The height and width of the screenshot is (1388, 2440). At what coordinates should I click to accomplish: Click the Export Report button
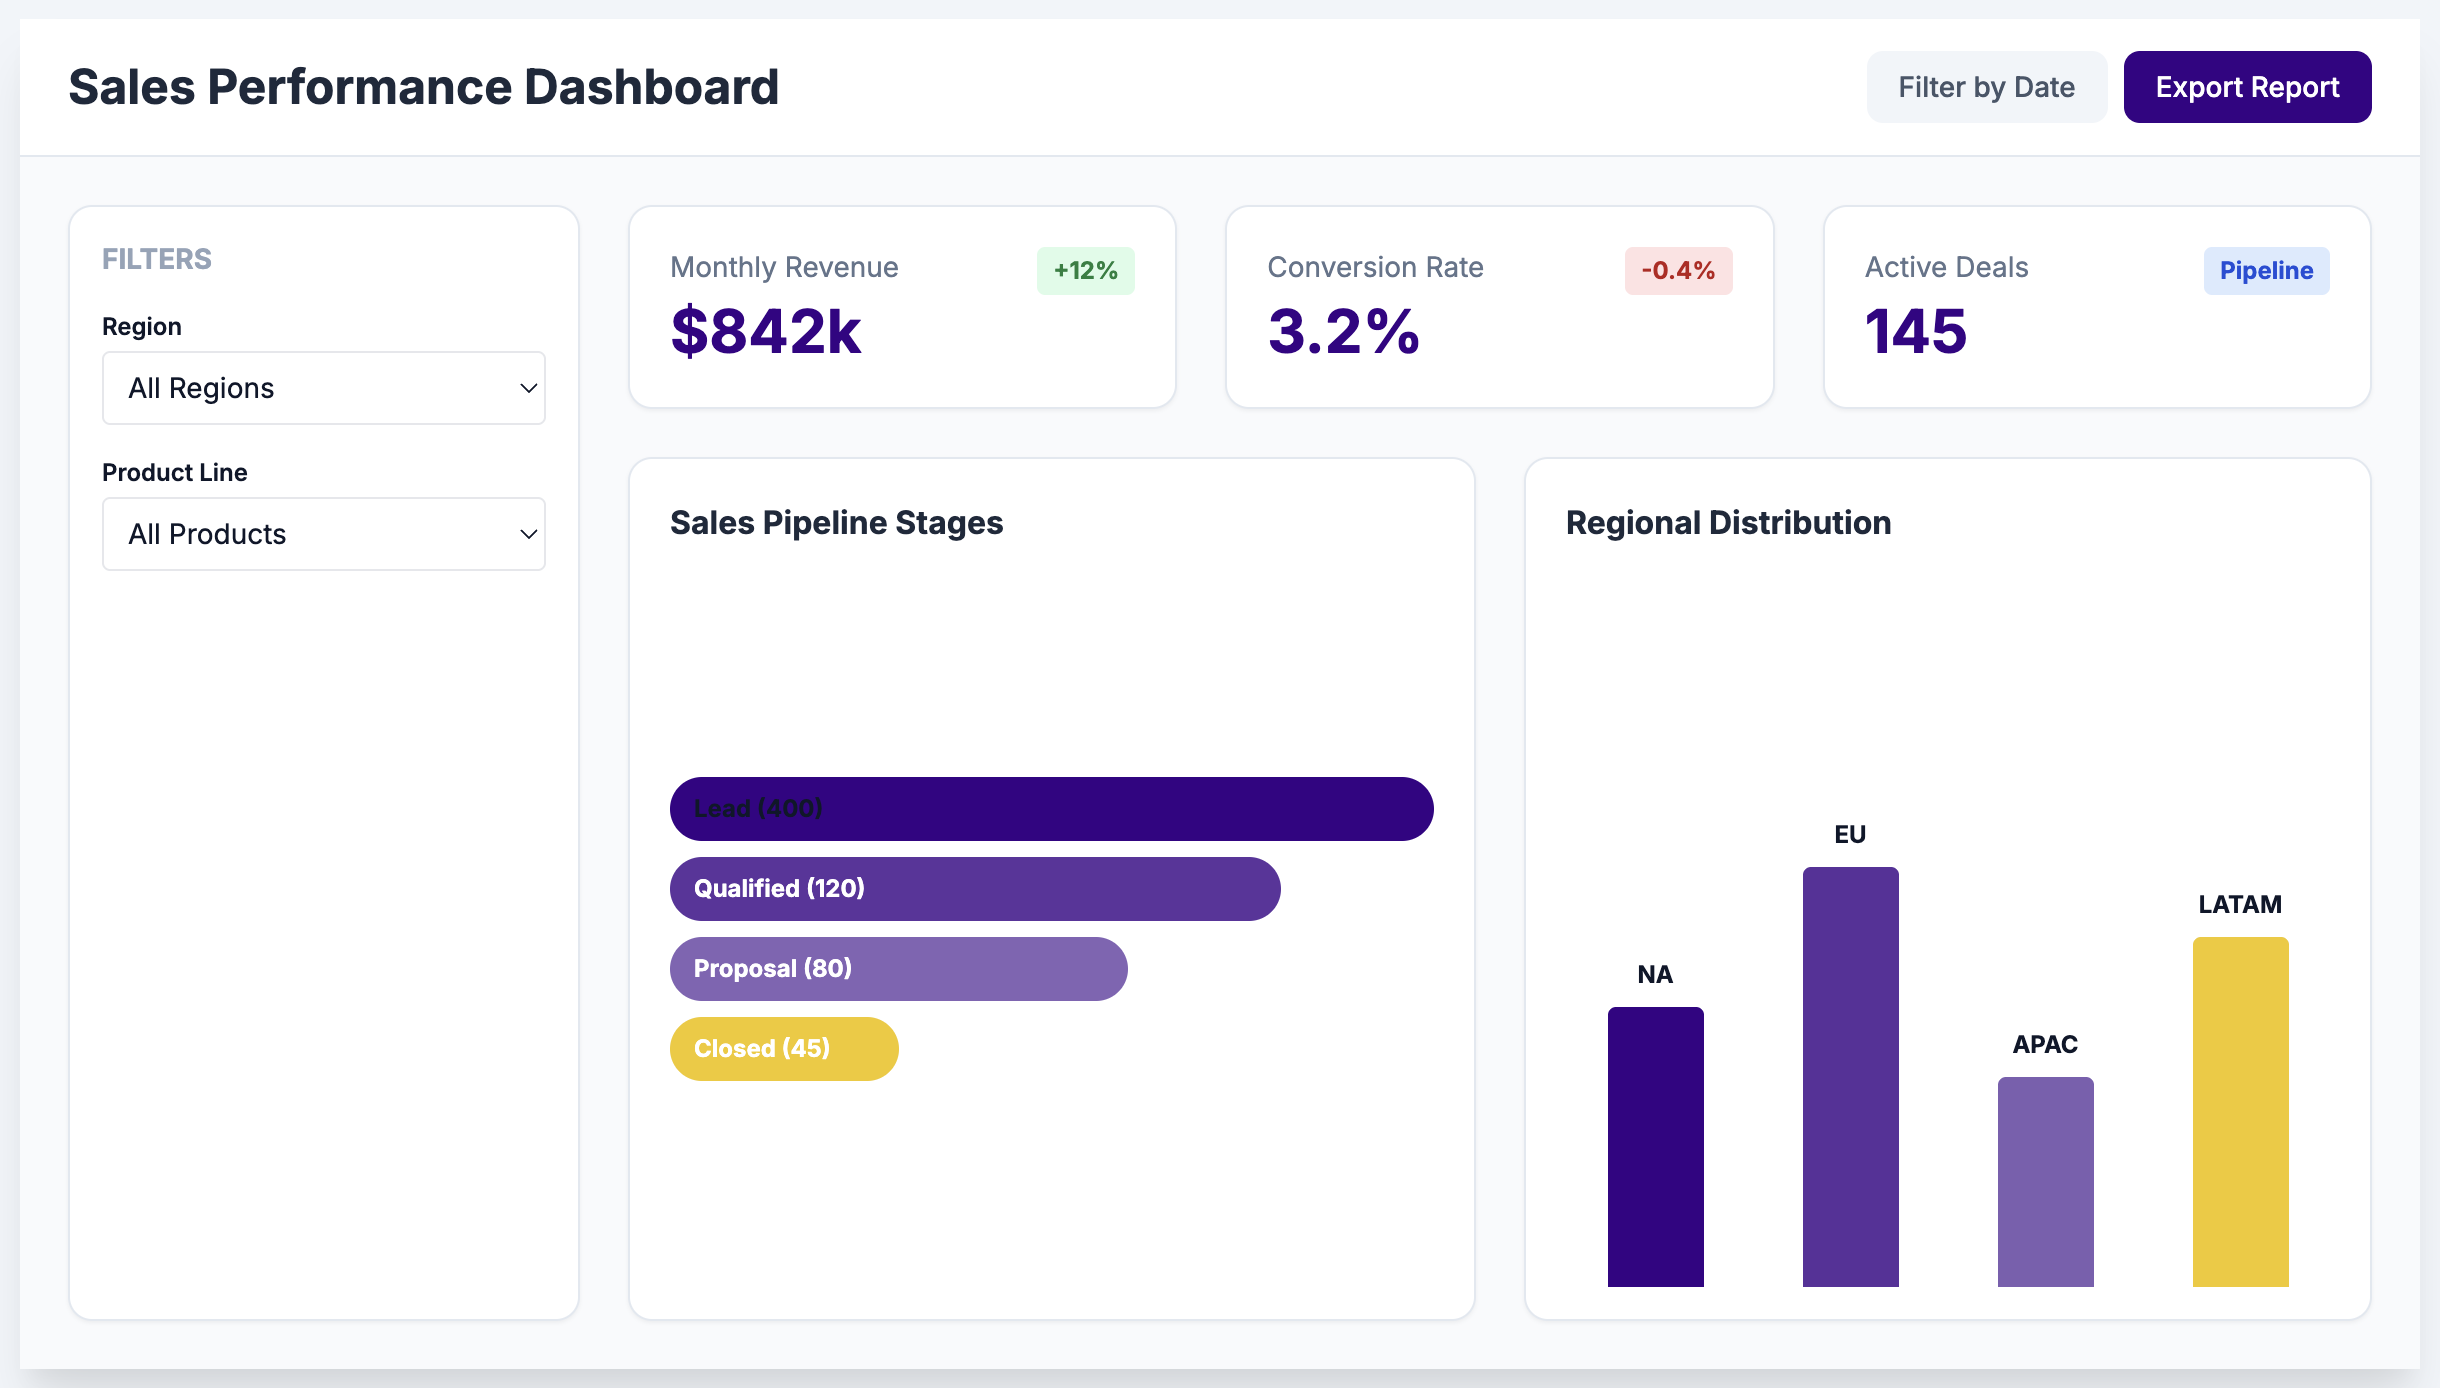(x=2247, y=87)
